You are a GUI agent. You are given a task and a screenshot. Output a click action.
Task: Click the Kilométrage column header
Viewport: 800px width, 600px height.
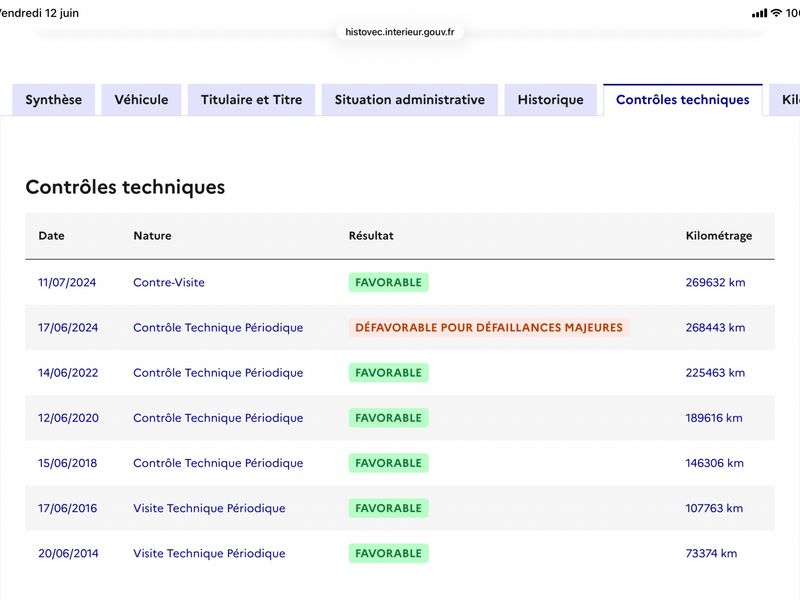click(719, 236)
